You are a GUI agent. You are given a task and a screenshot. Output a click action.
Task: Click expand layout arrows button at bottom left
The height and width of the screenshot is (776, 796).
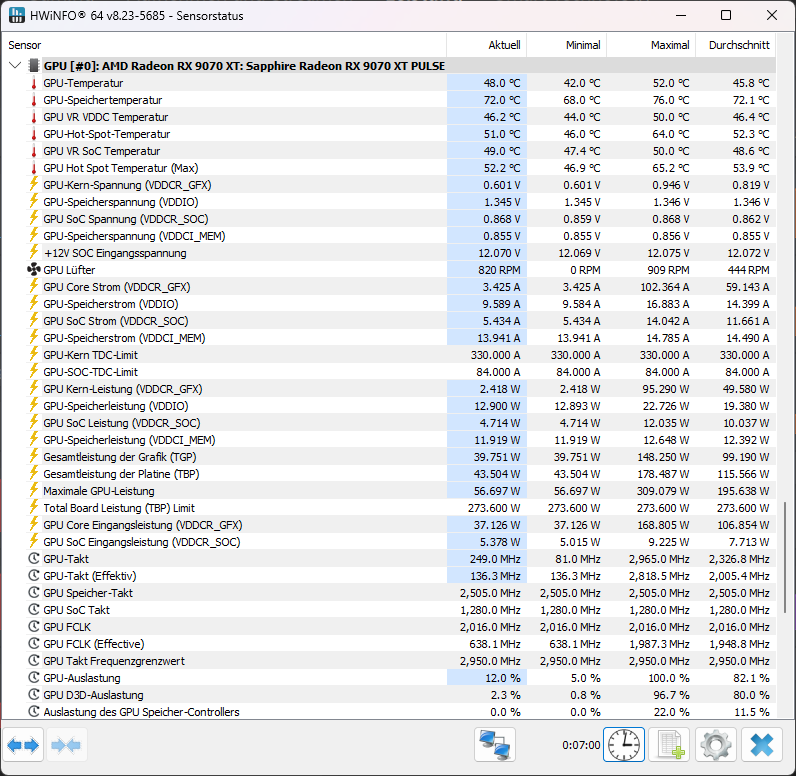coord(23,745)
